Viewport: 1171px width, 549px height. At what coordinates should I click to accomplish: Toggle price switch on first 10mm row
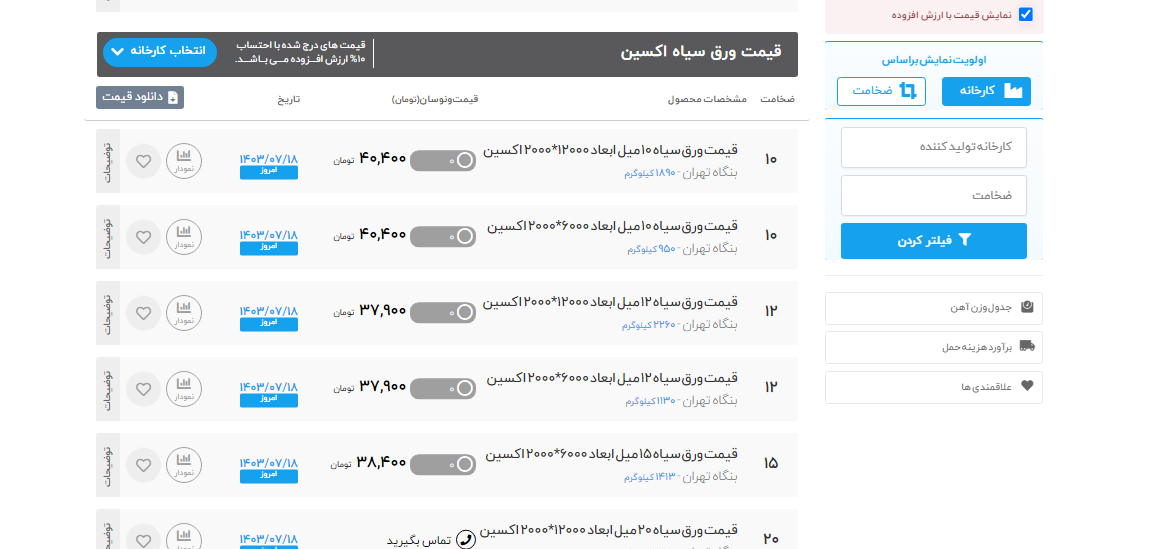click(x=443, y=161)
